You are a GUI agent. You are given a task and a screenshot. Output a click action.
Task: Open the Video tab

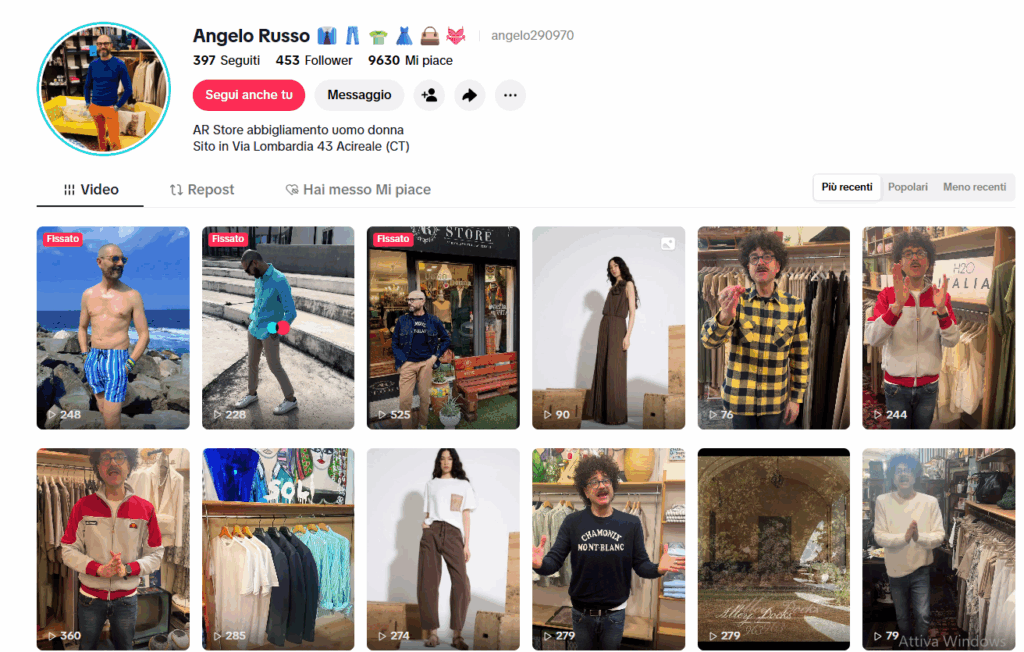(x=90, y=189)
